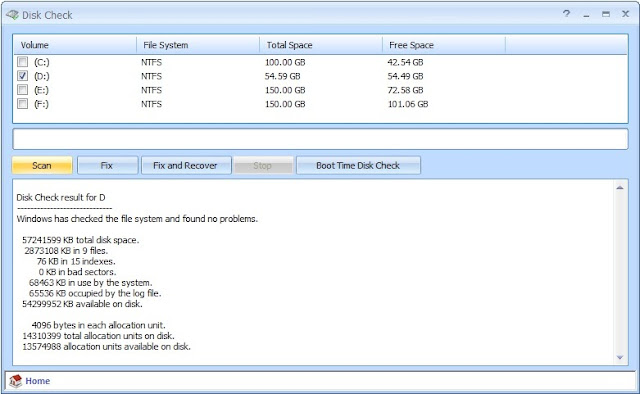The width and height of the screenshot is (640, 394).
Task: Click '54299952 KB available on disk' line
Action: tap(82, 304)
